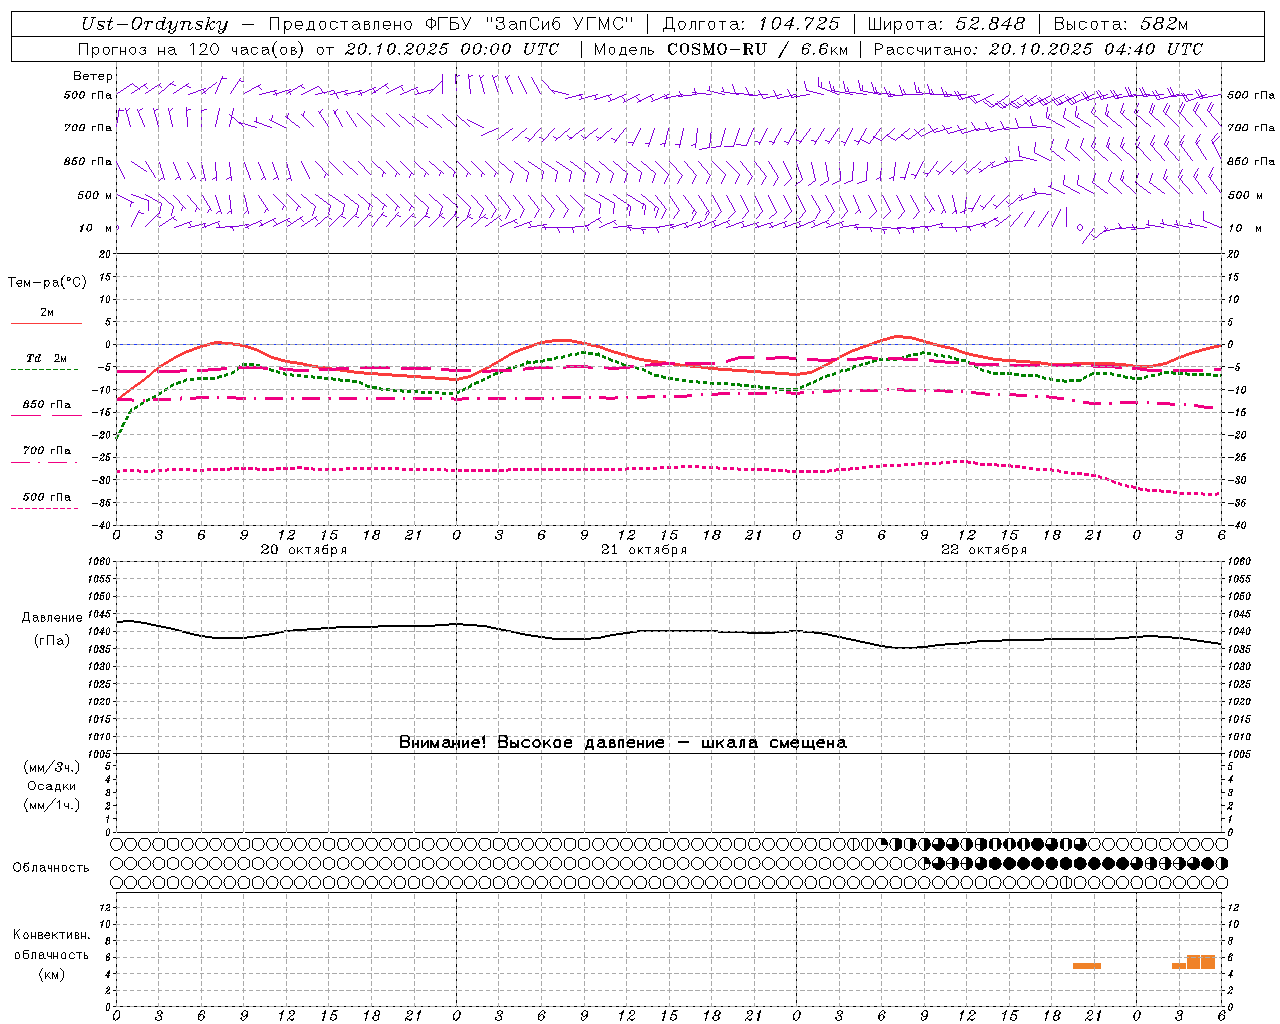The height and width of the screenshot is (1024, 1280).
Task: Click the Модель COSMO-RU / 6.6км label
Action: pyautogui.click(x=721, y=49)
